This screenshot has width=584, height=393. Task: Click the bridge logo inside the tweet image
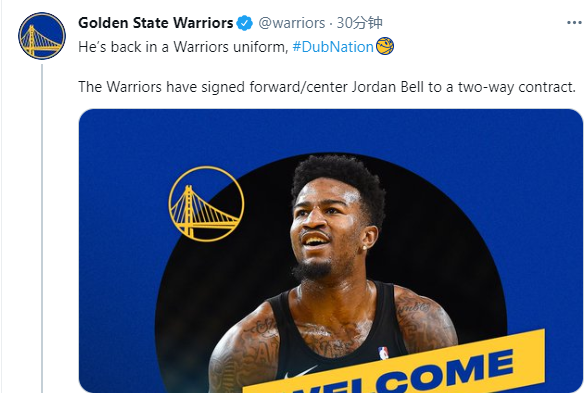pos(206,204)
